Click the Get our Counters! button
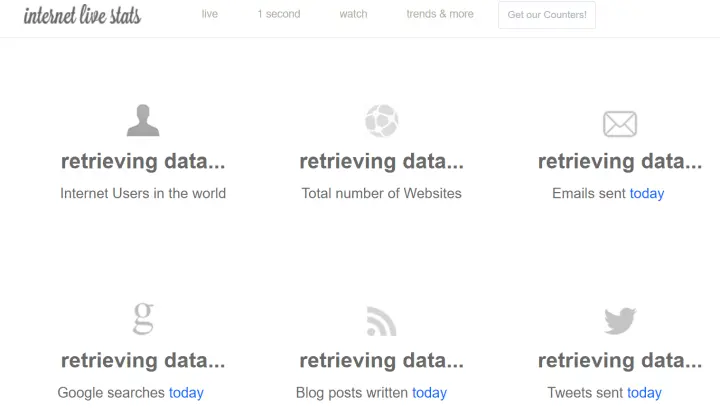720x419 pixels. (x=547, y=15)
